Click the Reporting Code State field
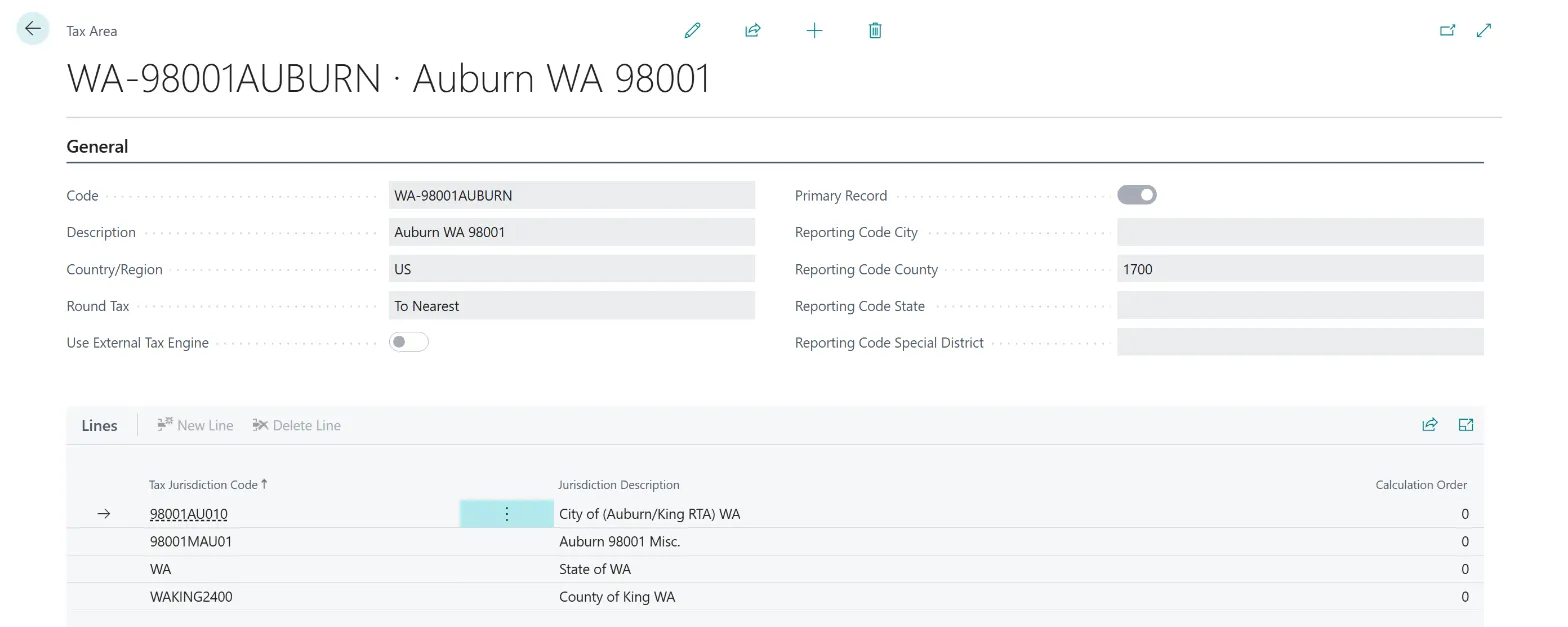This screenshot has width=1568, height=627. (x=1300, y=306)
